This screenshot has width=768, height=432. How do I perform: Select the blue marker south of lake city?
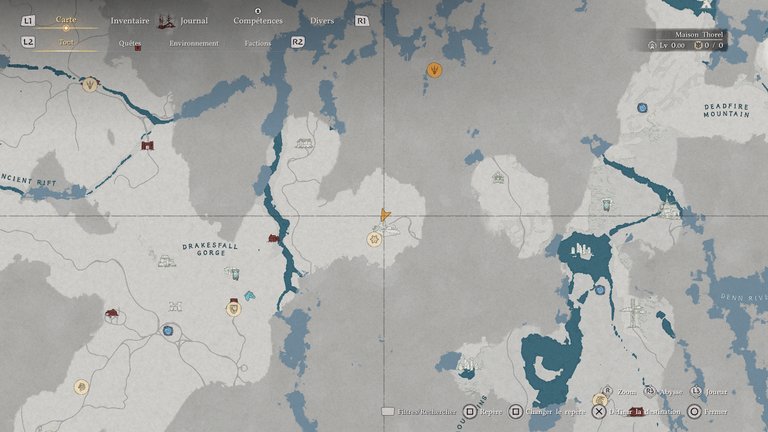point(600,290)
